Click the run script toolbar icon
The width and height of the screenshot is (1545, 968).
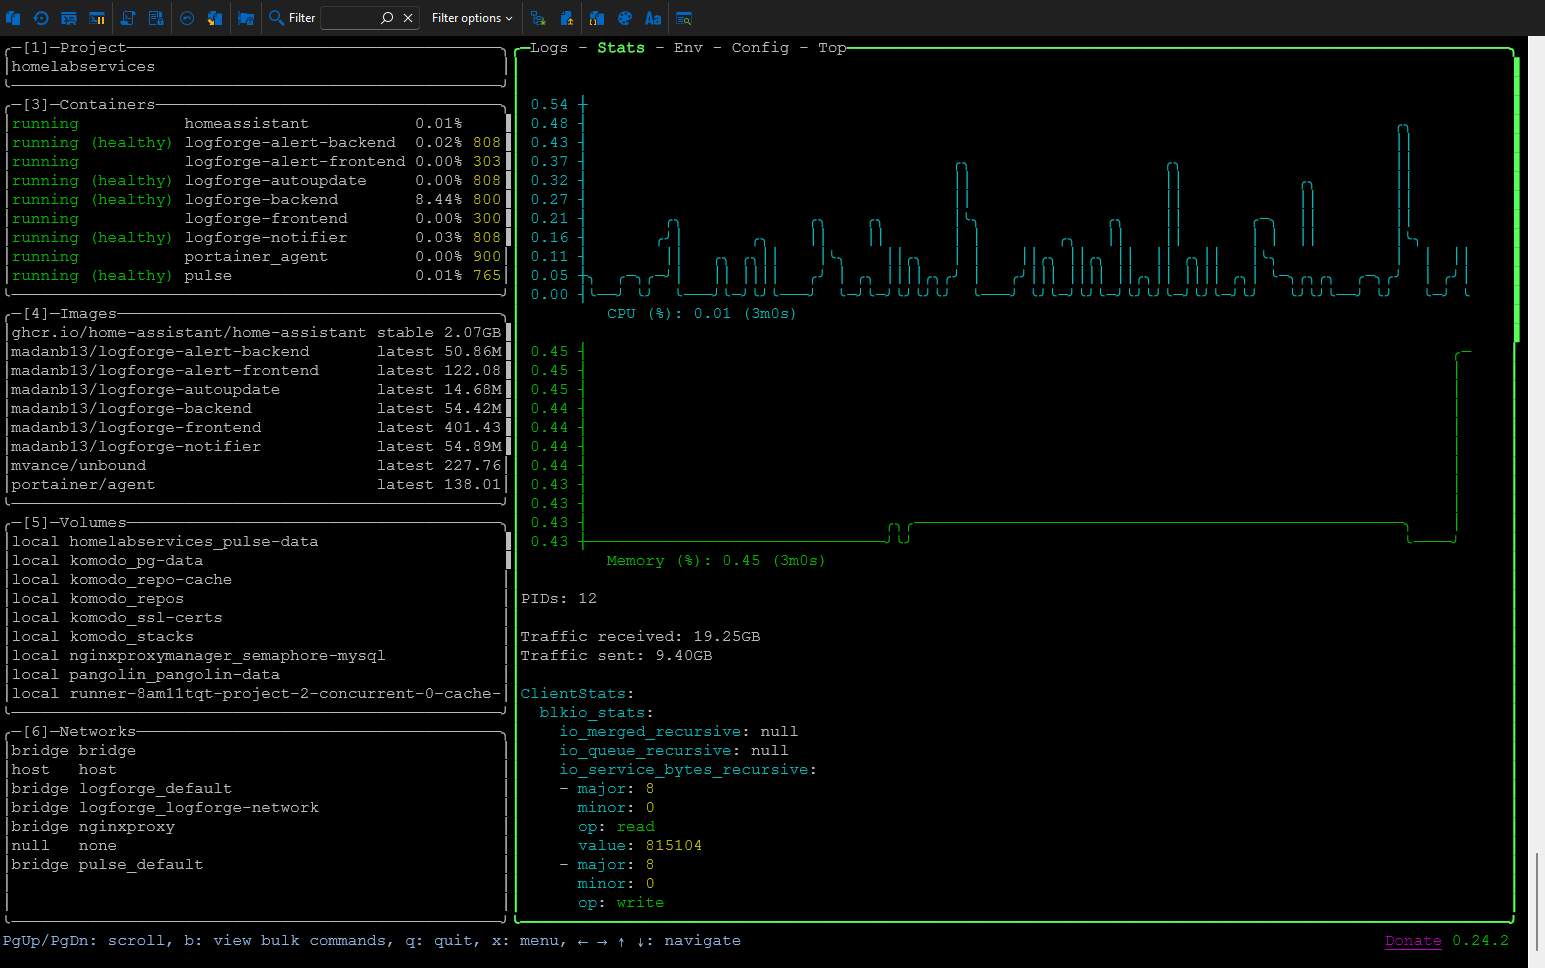click(x=128, y=17)
